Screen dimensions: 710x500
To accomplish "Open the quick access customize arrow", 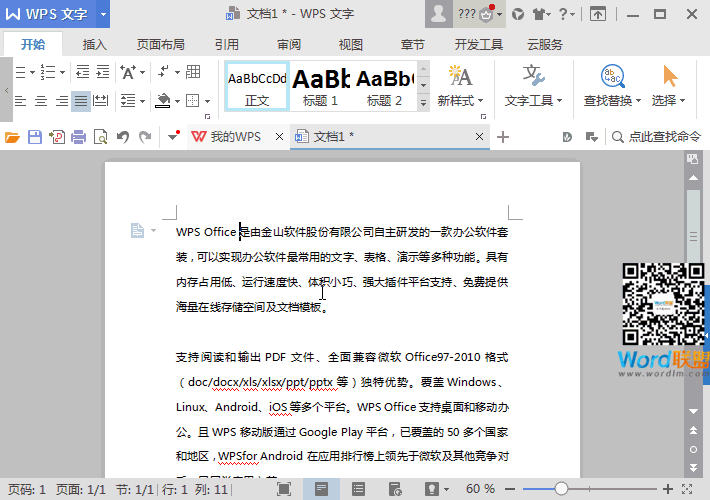I will coord(173,136).
